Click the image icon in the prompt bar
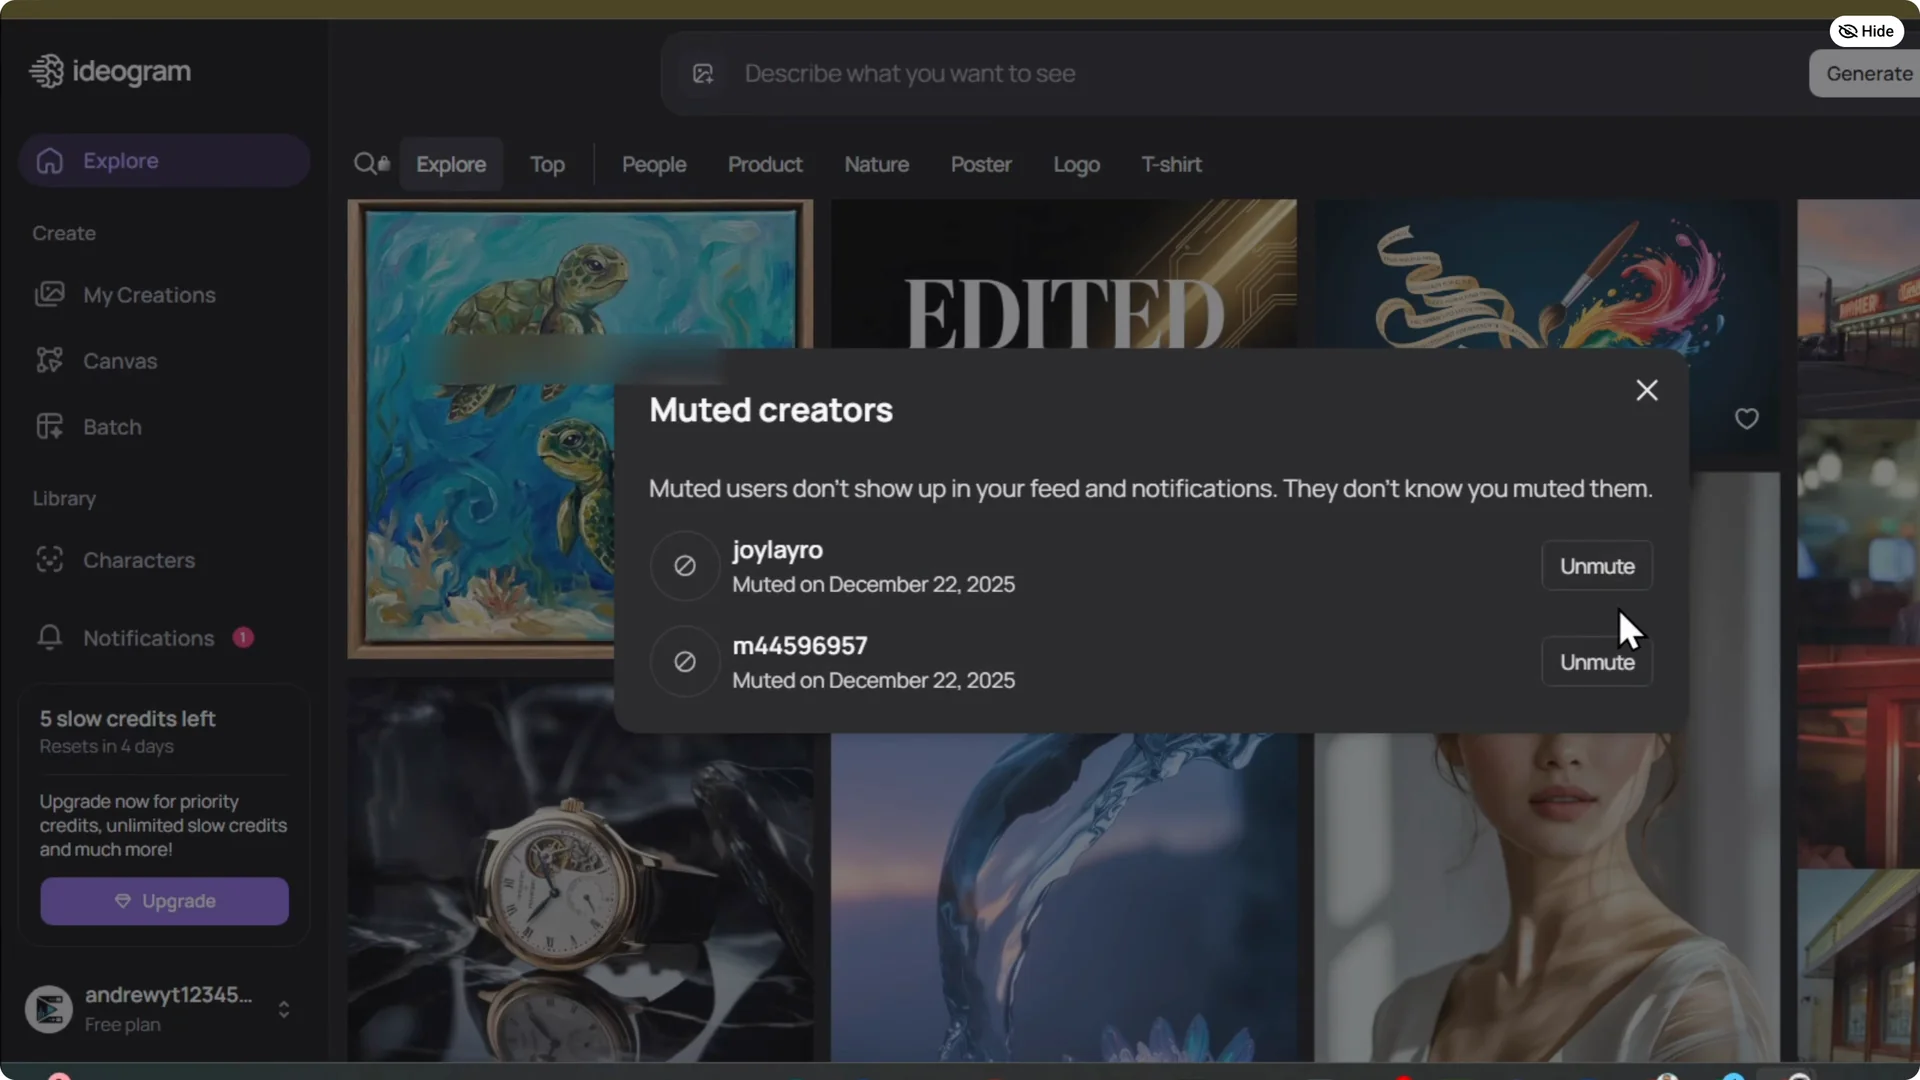 703,73
